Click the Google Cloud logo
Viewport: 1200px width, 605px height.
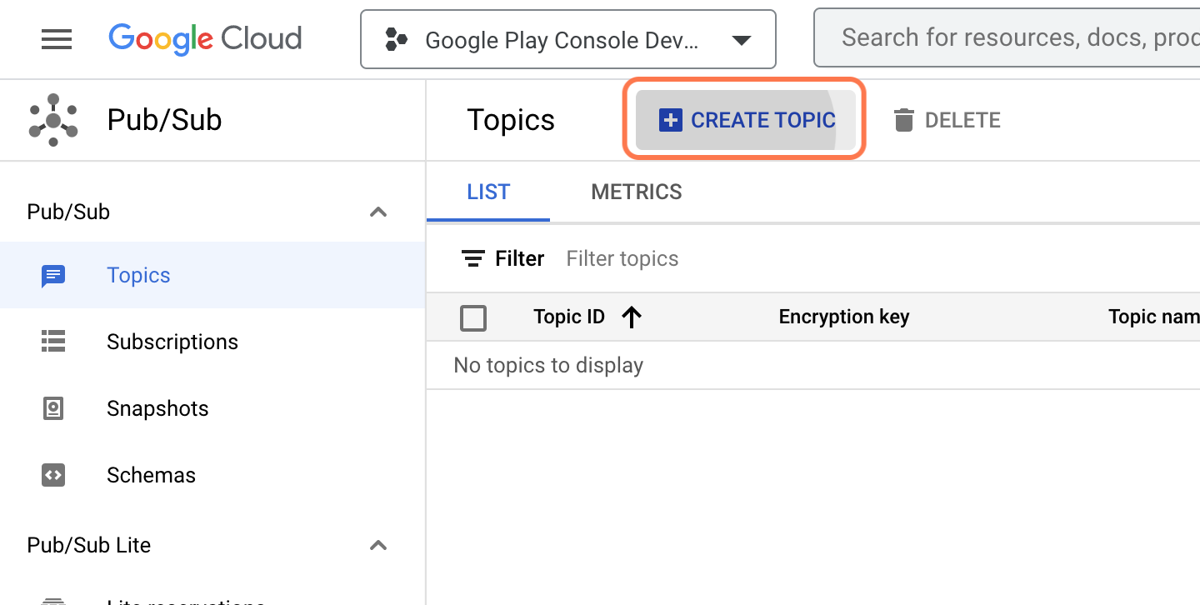tap(205, 39)
